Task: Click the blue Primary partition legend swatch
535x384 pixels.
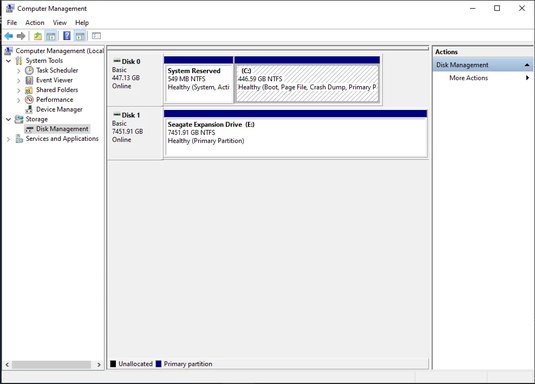Action: click(x=158, y=364)
